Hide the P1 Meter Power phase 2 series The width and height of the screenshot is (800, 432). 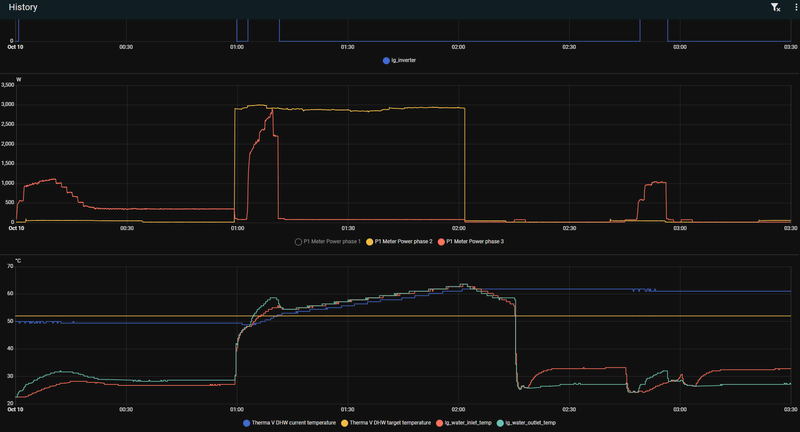pos(399,242)
